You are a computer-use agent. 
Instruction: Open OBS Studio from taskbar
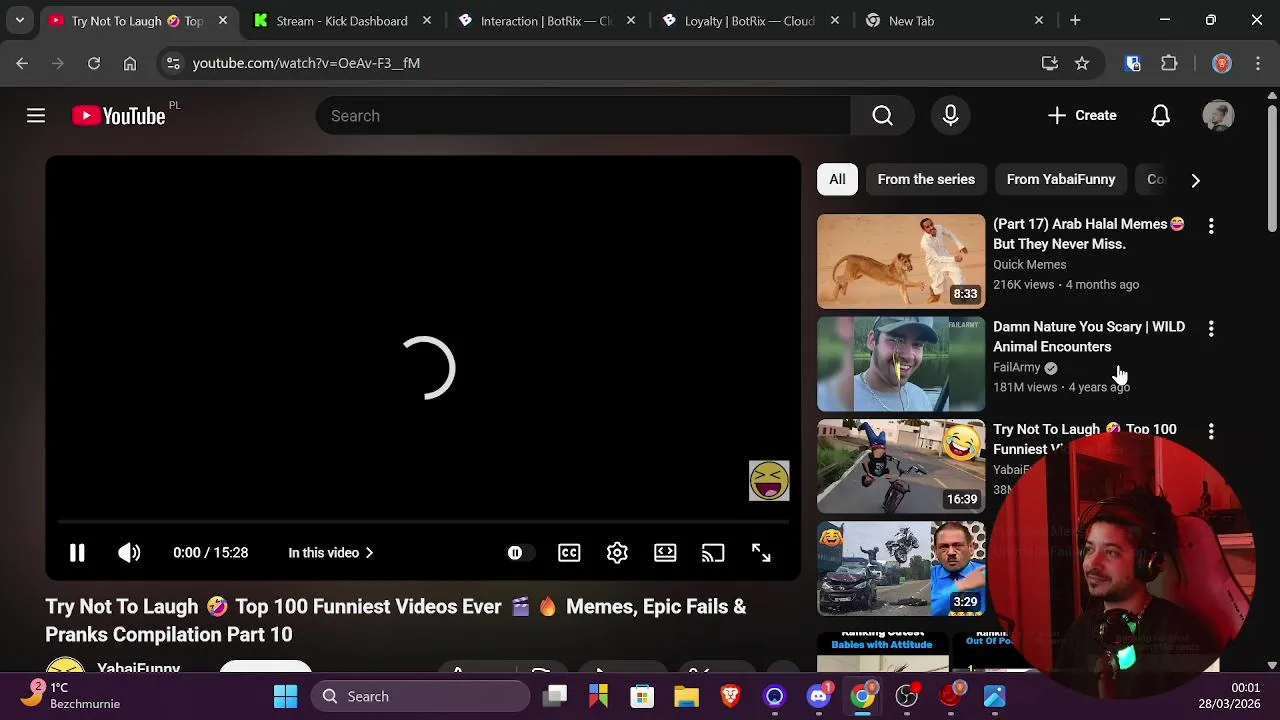point(907,696)
